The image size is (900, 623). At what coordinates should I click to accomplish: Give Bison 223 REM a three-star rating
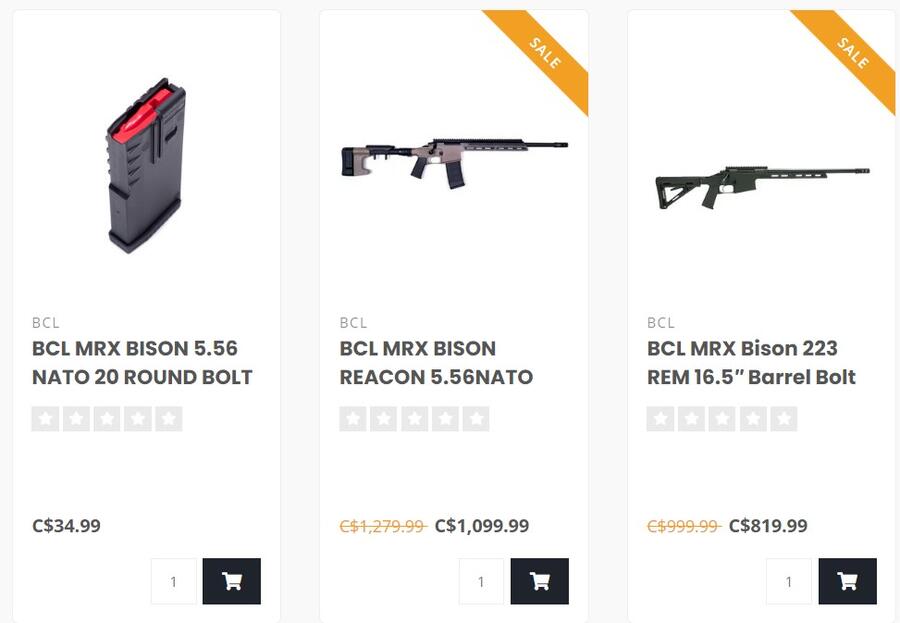pos(722,419)
